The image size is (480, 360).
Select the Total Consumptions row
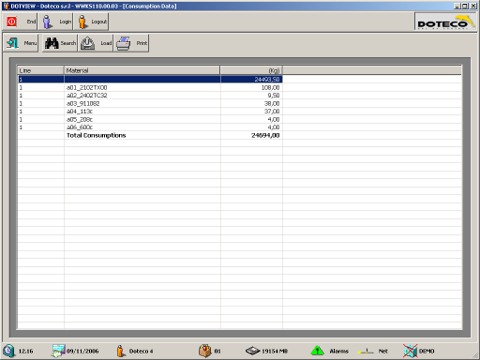click(150, 135)
